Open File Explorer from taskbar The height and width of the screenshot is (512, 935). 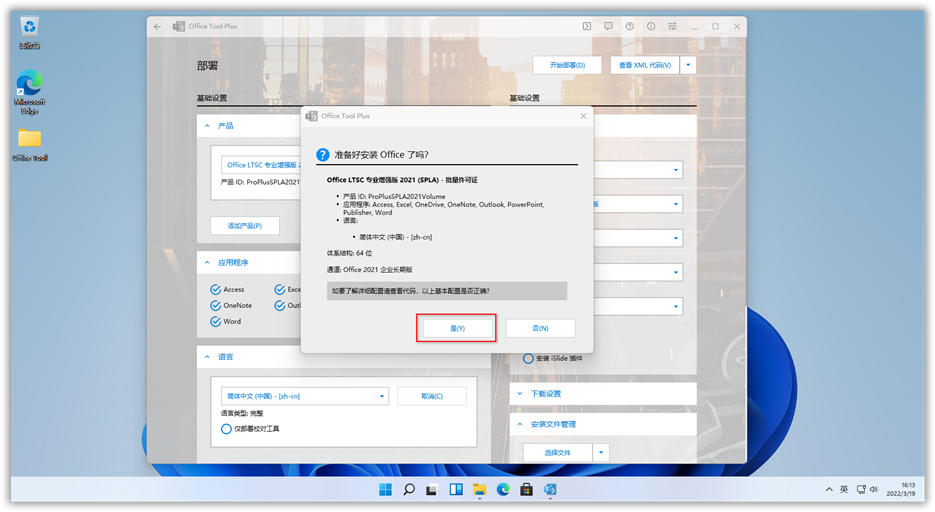[479, 490]
